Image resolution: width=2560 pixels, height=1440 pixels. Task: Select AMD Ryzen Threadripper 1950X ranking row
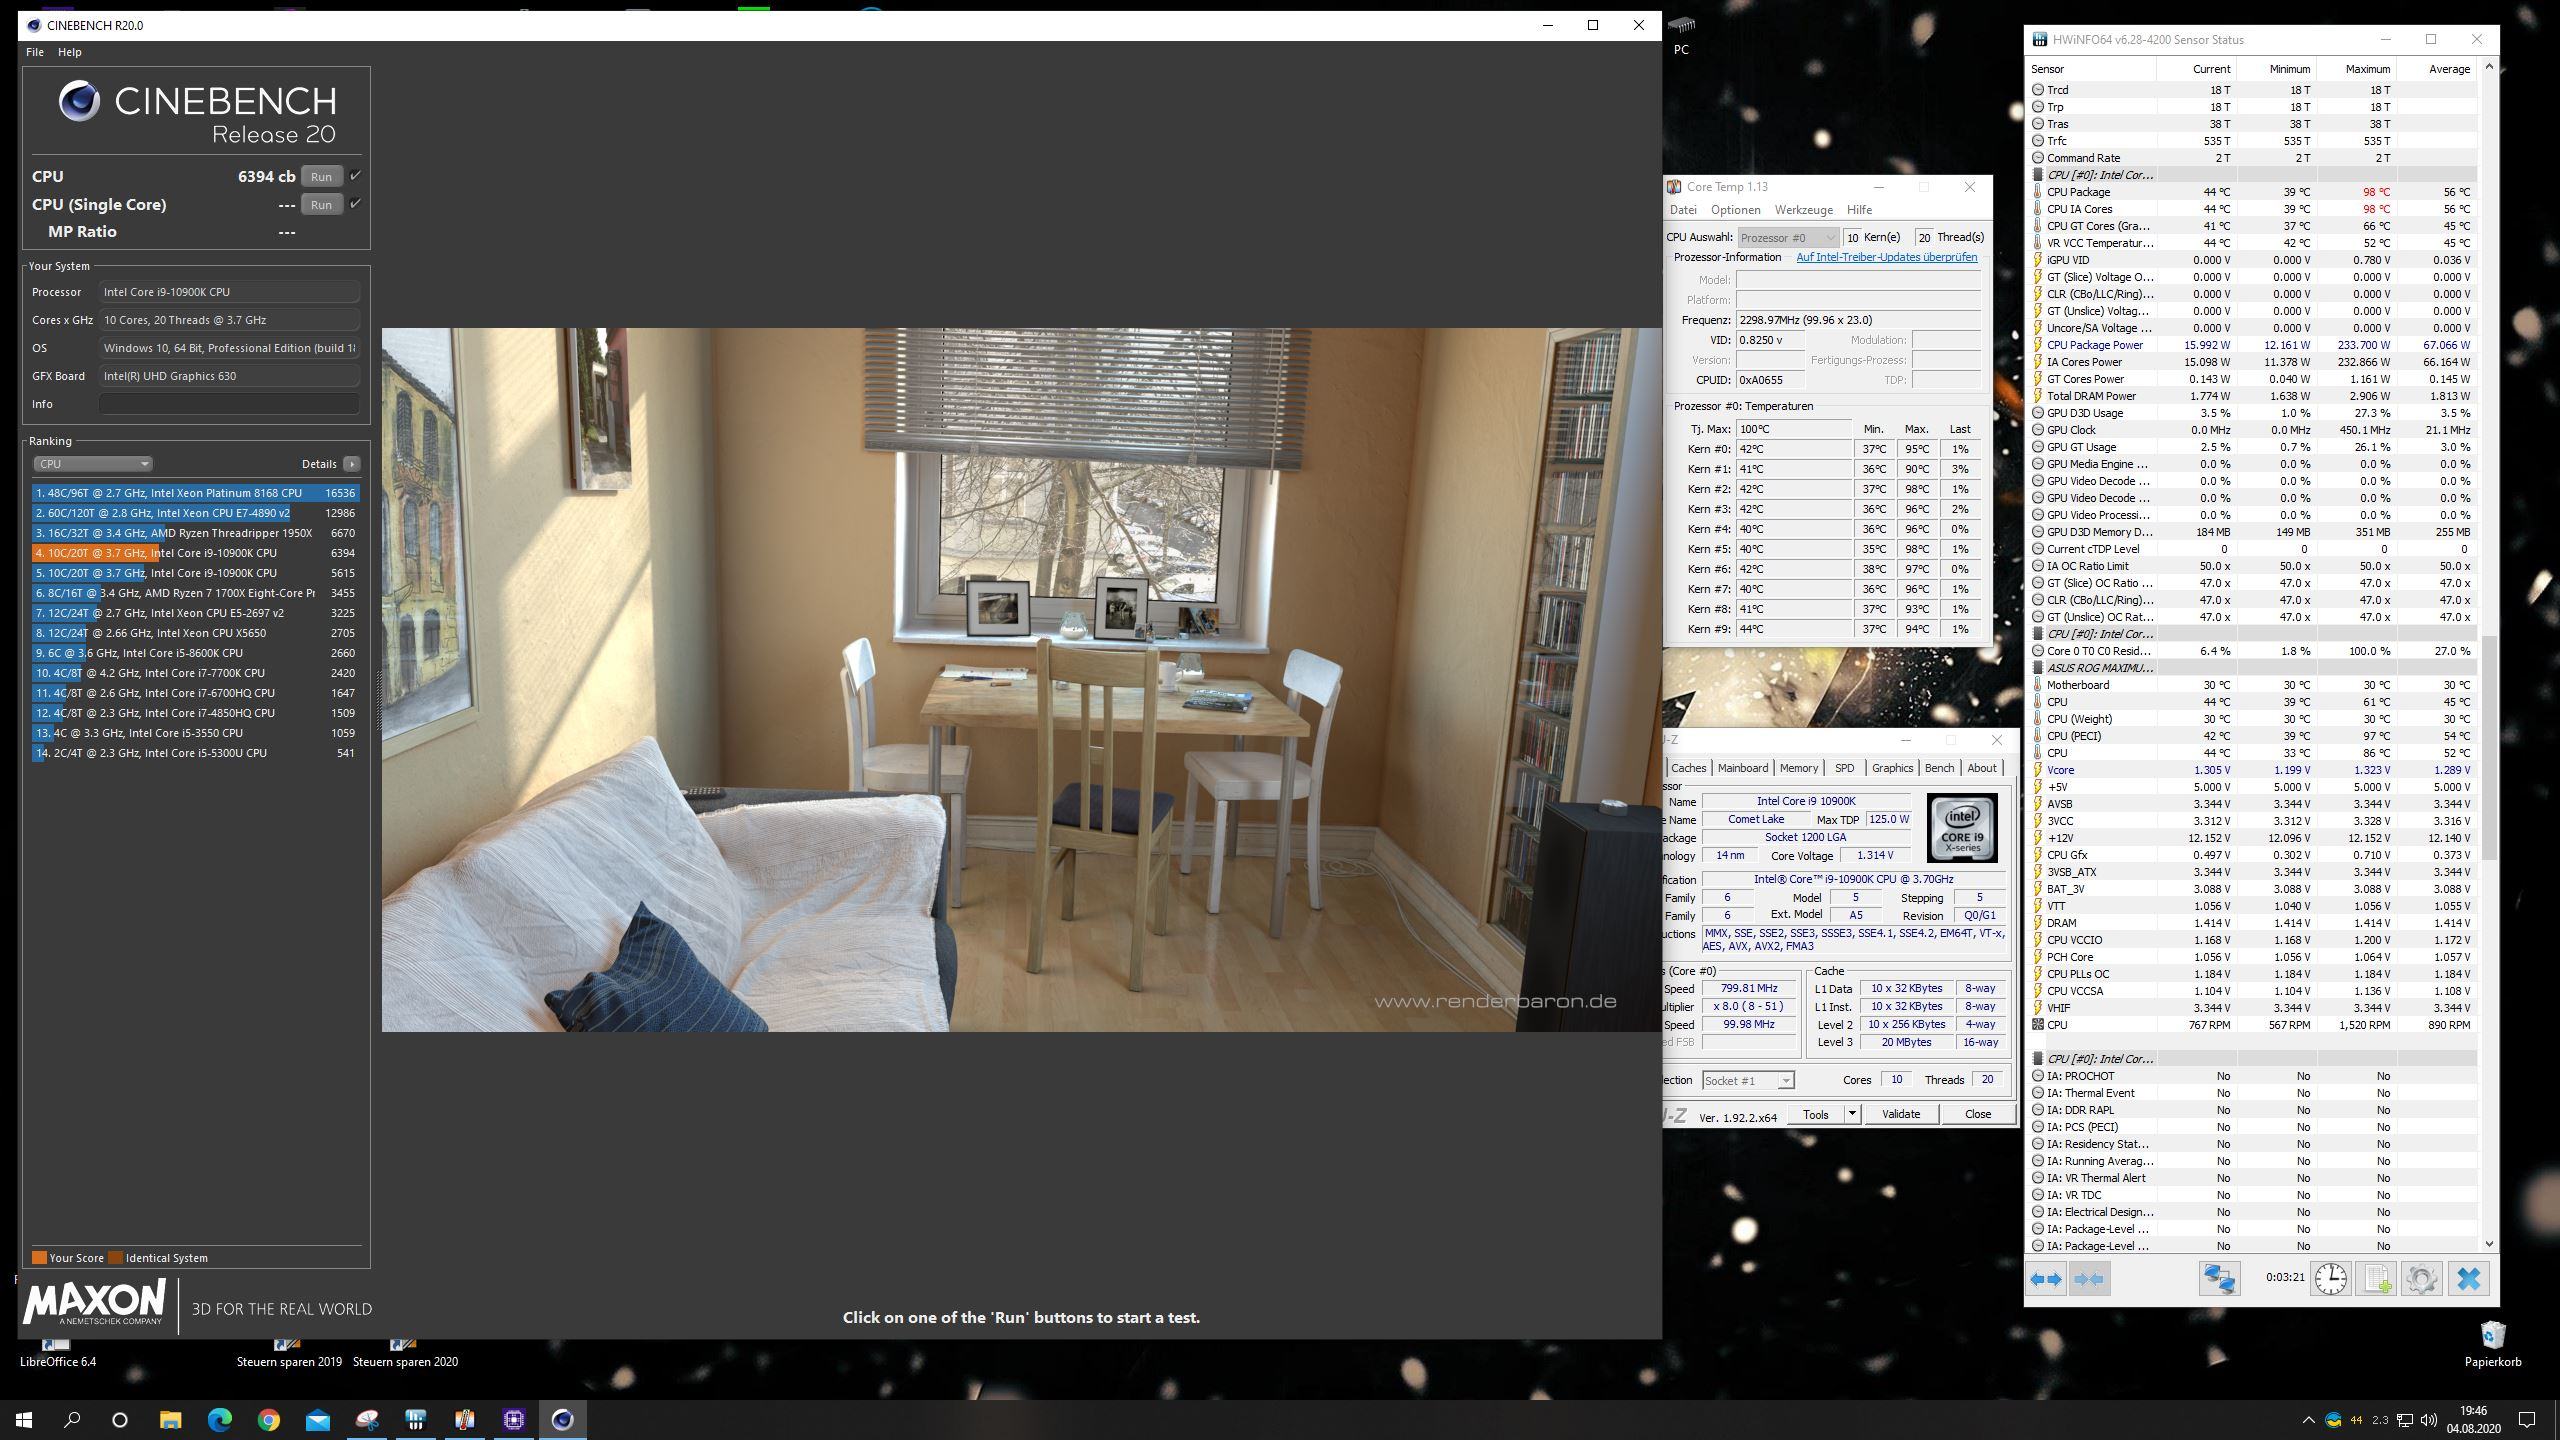tap(195, 533)
